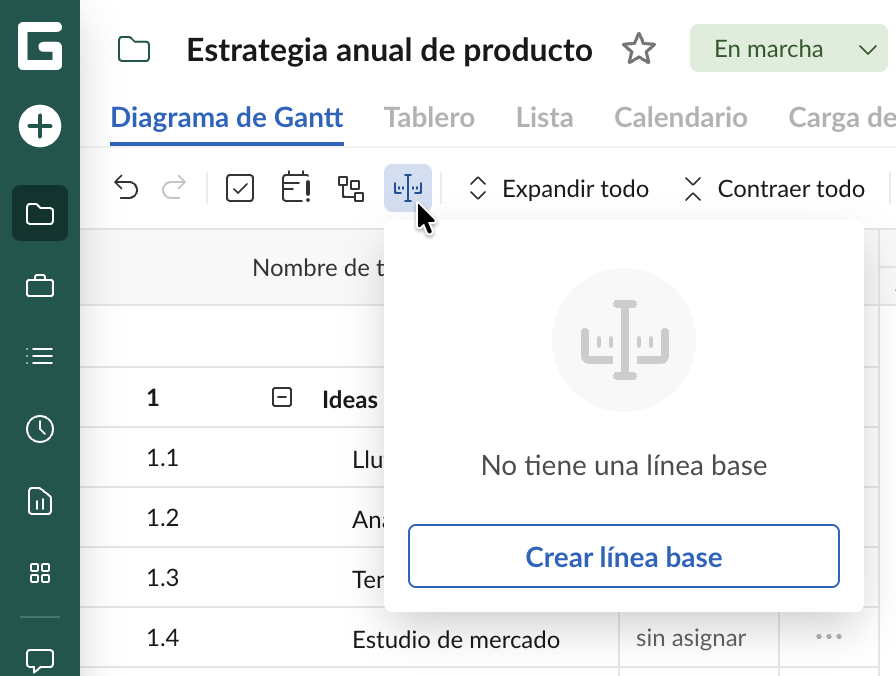This screenshot has height=676, width=896.
Task: Switch to the Lista tab
Action: 545,118
